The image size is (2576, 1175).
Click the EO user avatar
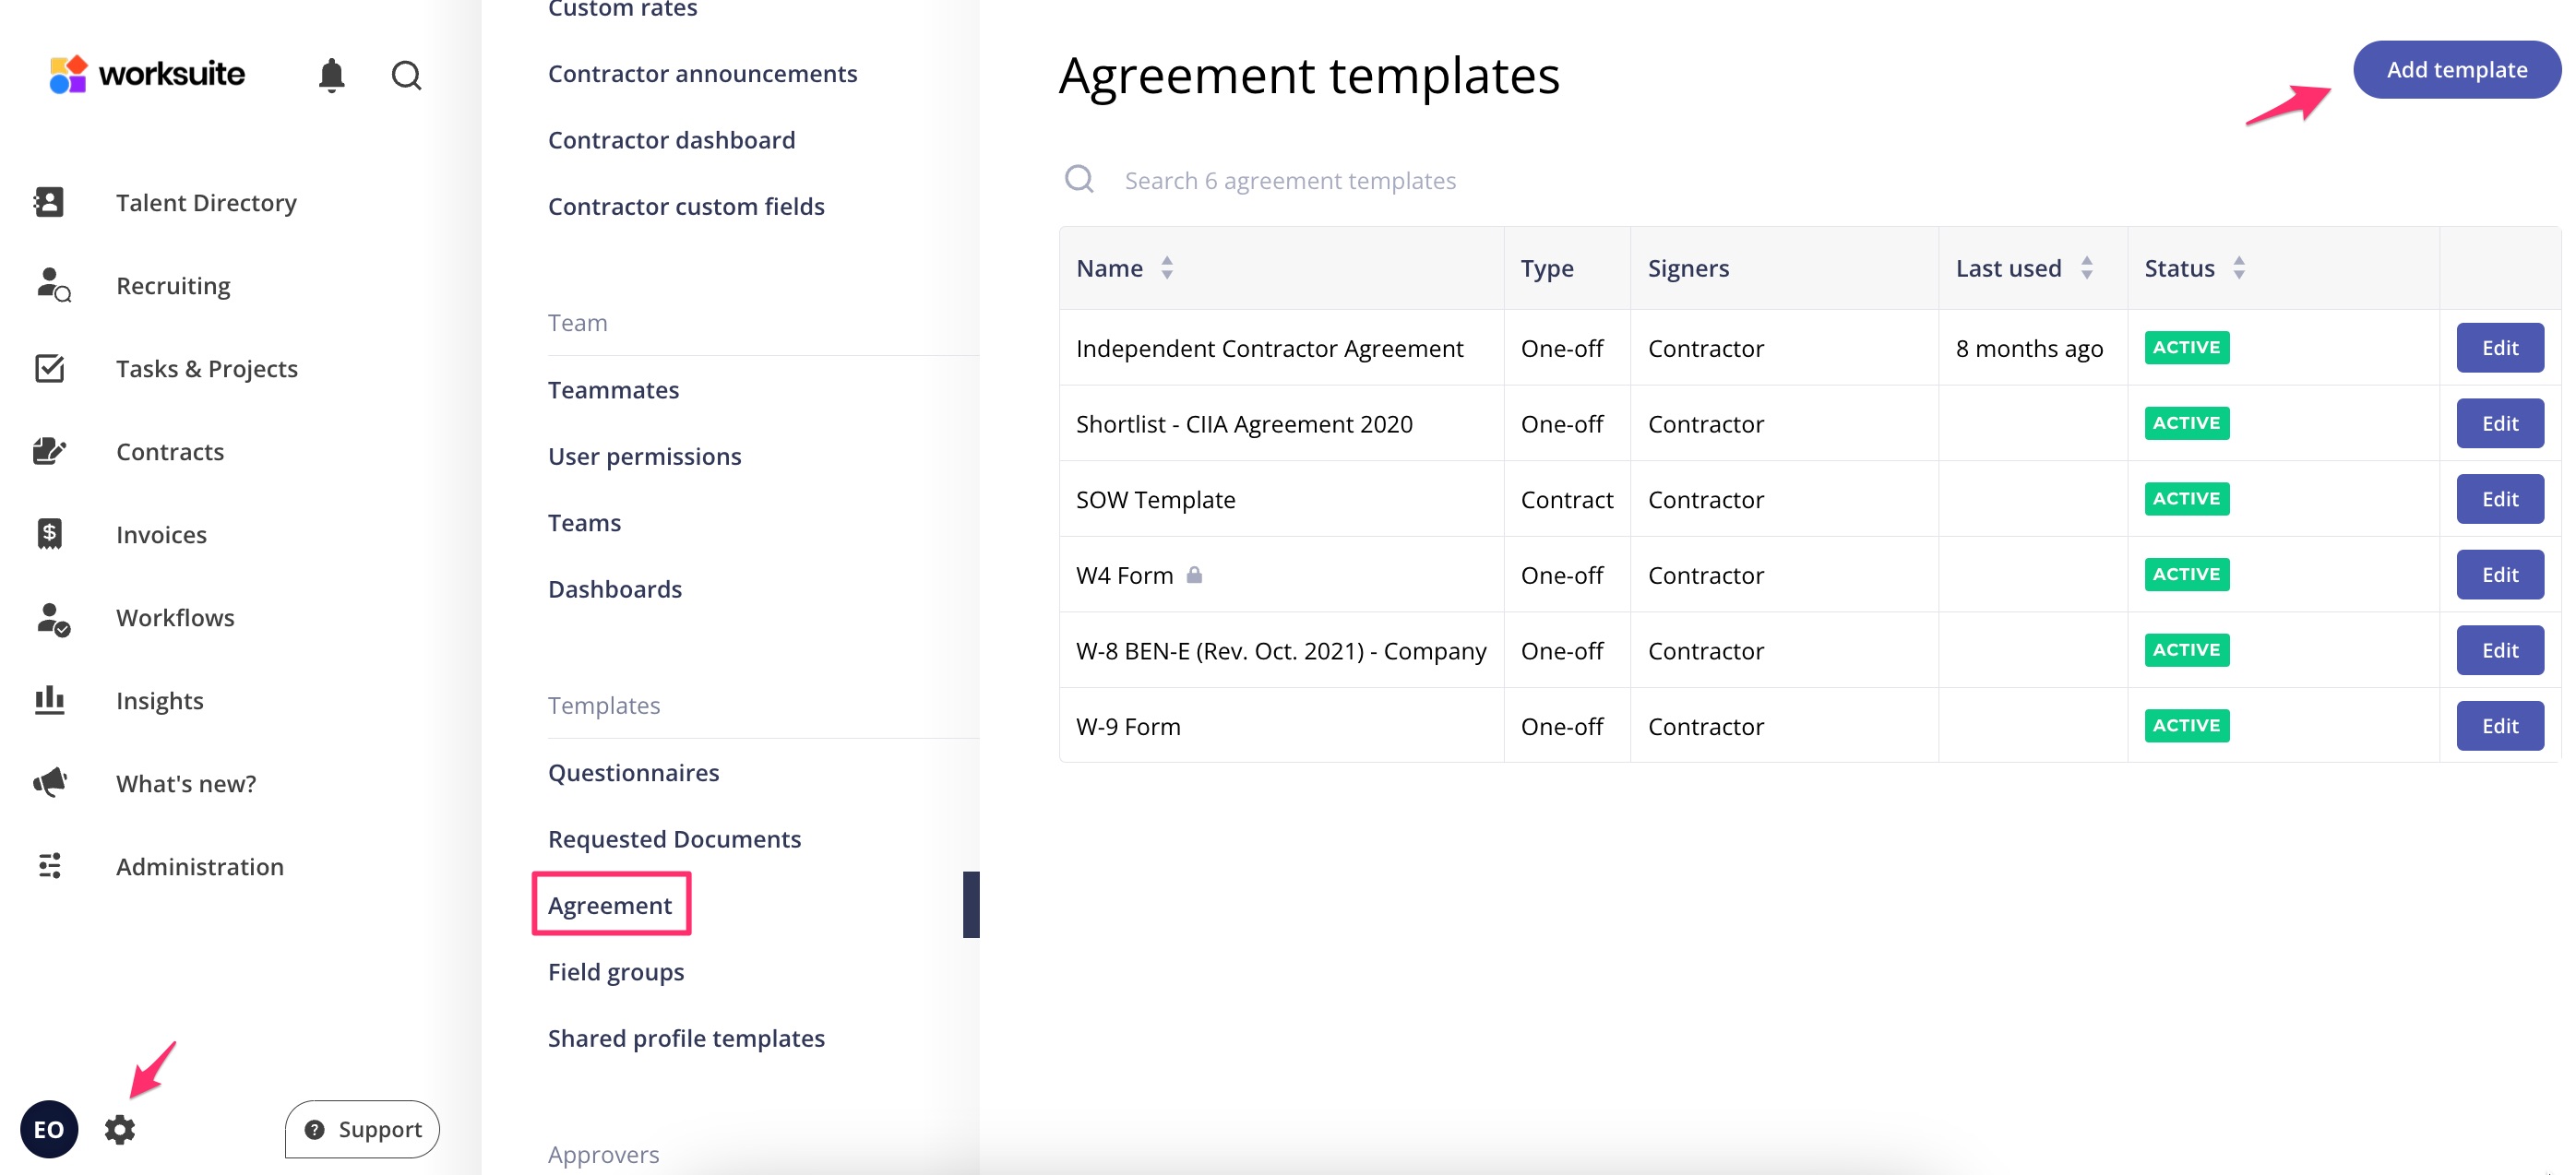48,1129
